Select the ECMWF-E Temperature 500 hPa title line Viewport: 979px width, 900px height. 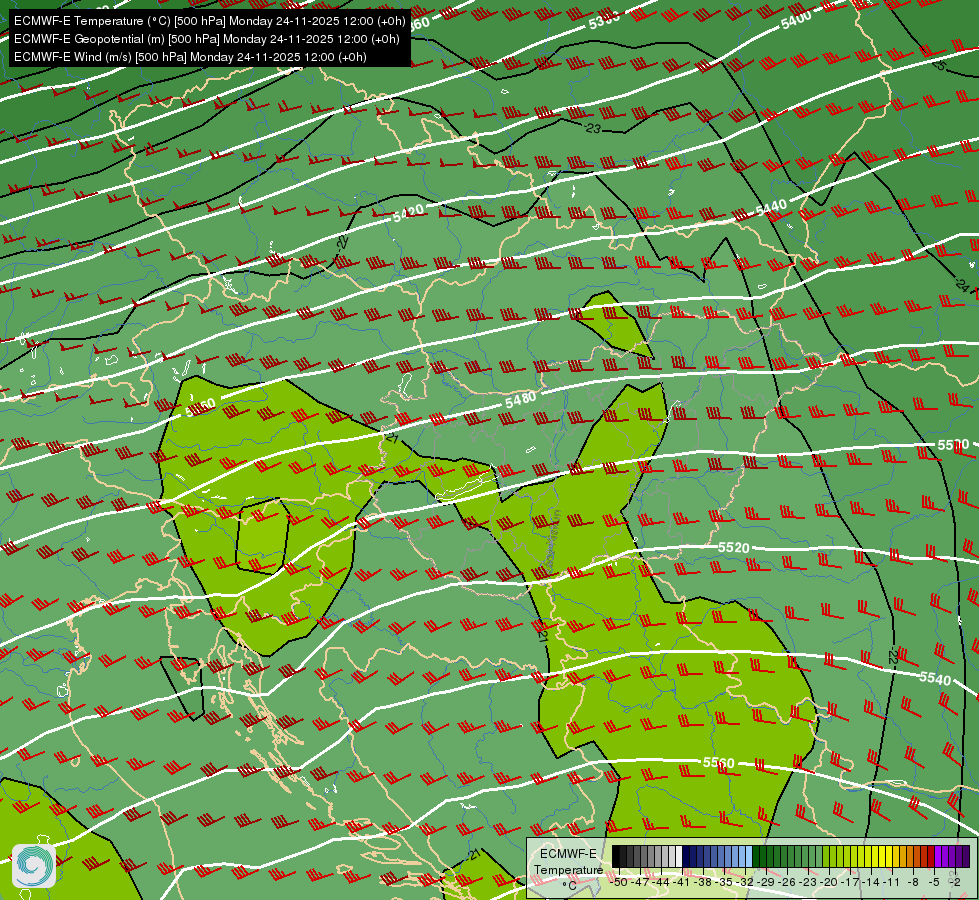(x=210, y=21)
